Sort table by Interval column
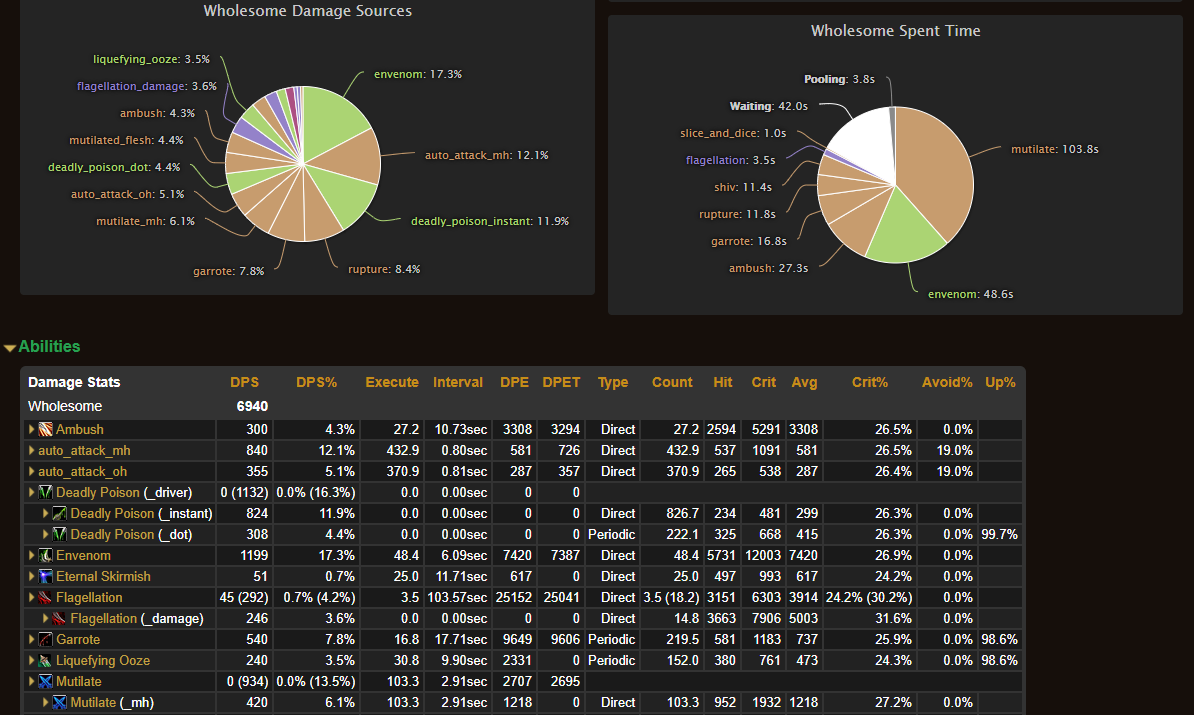The width and height of the screenshot is (1194, 715). coord(458,382)
